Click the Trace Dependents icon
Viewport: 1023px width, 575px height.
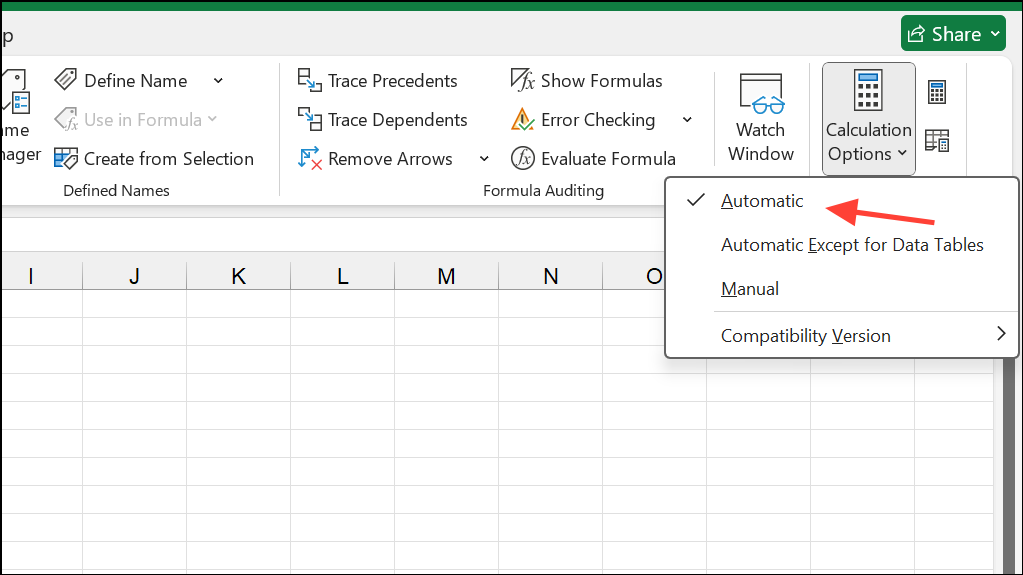(x=309, y=120)
